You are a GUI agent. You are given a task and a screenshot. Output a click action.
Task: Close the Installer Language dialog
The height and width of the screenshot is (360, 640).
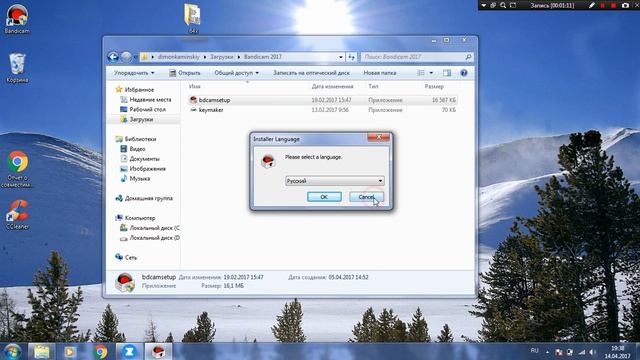tap(378, 137)
